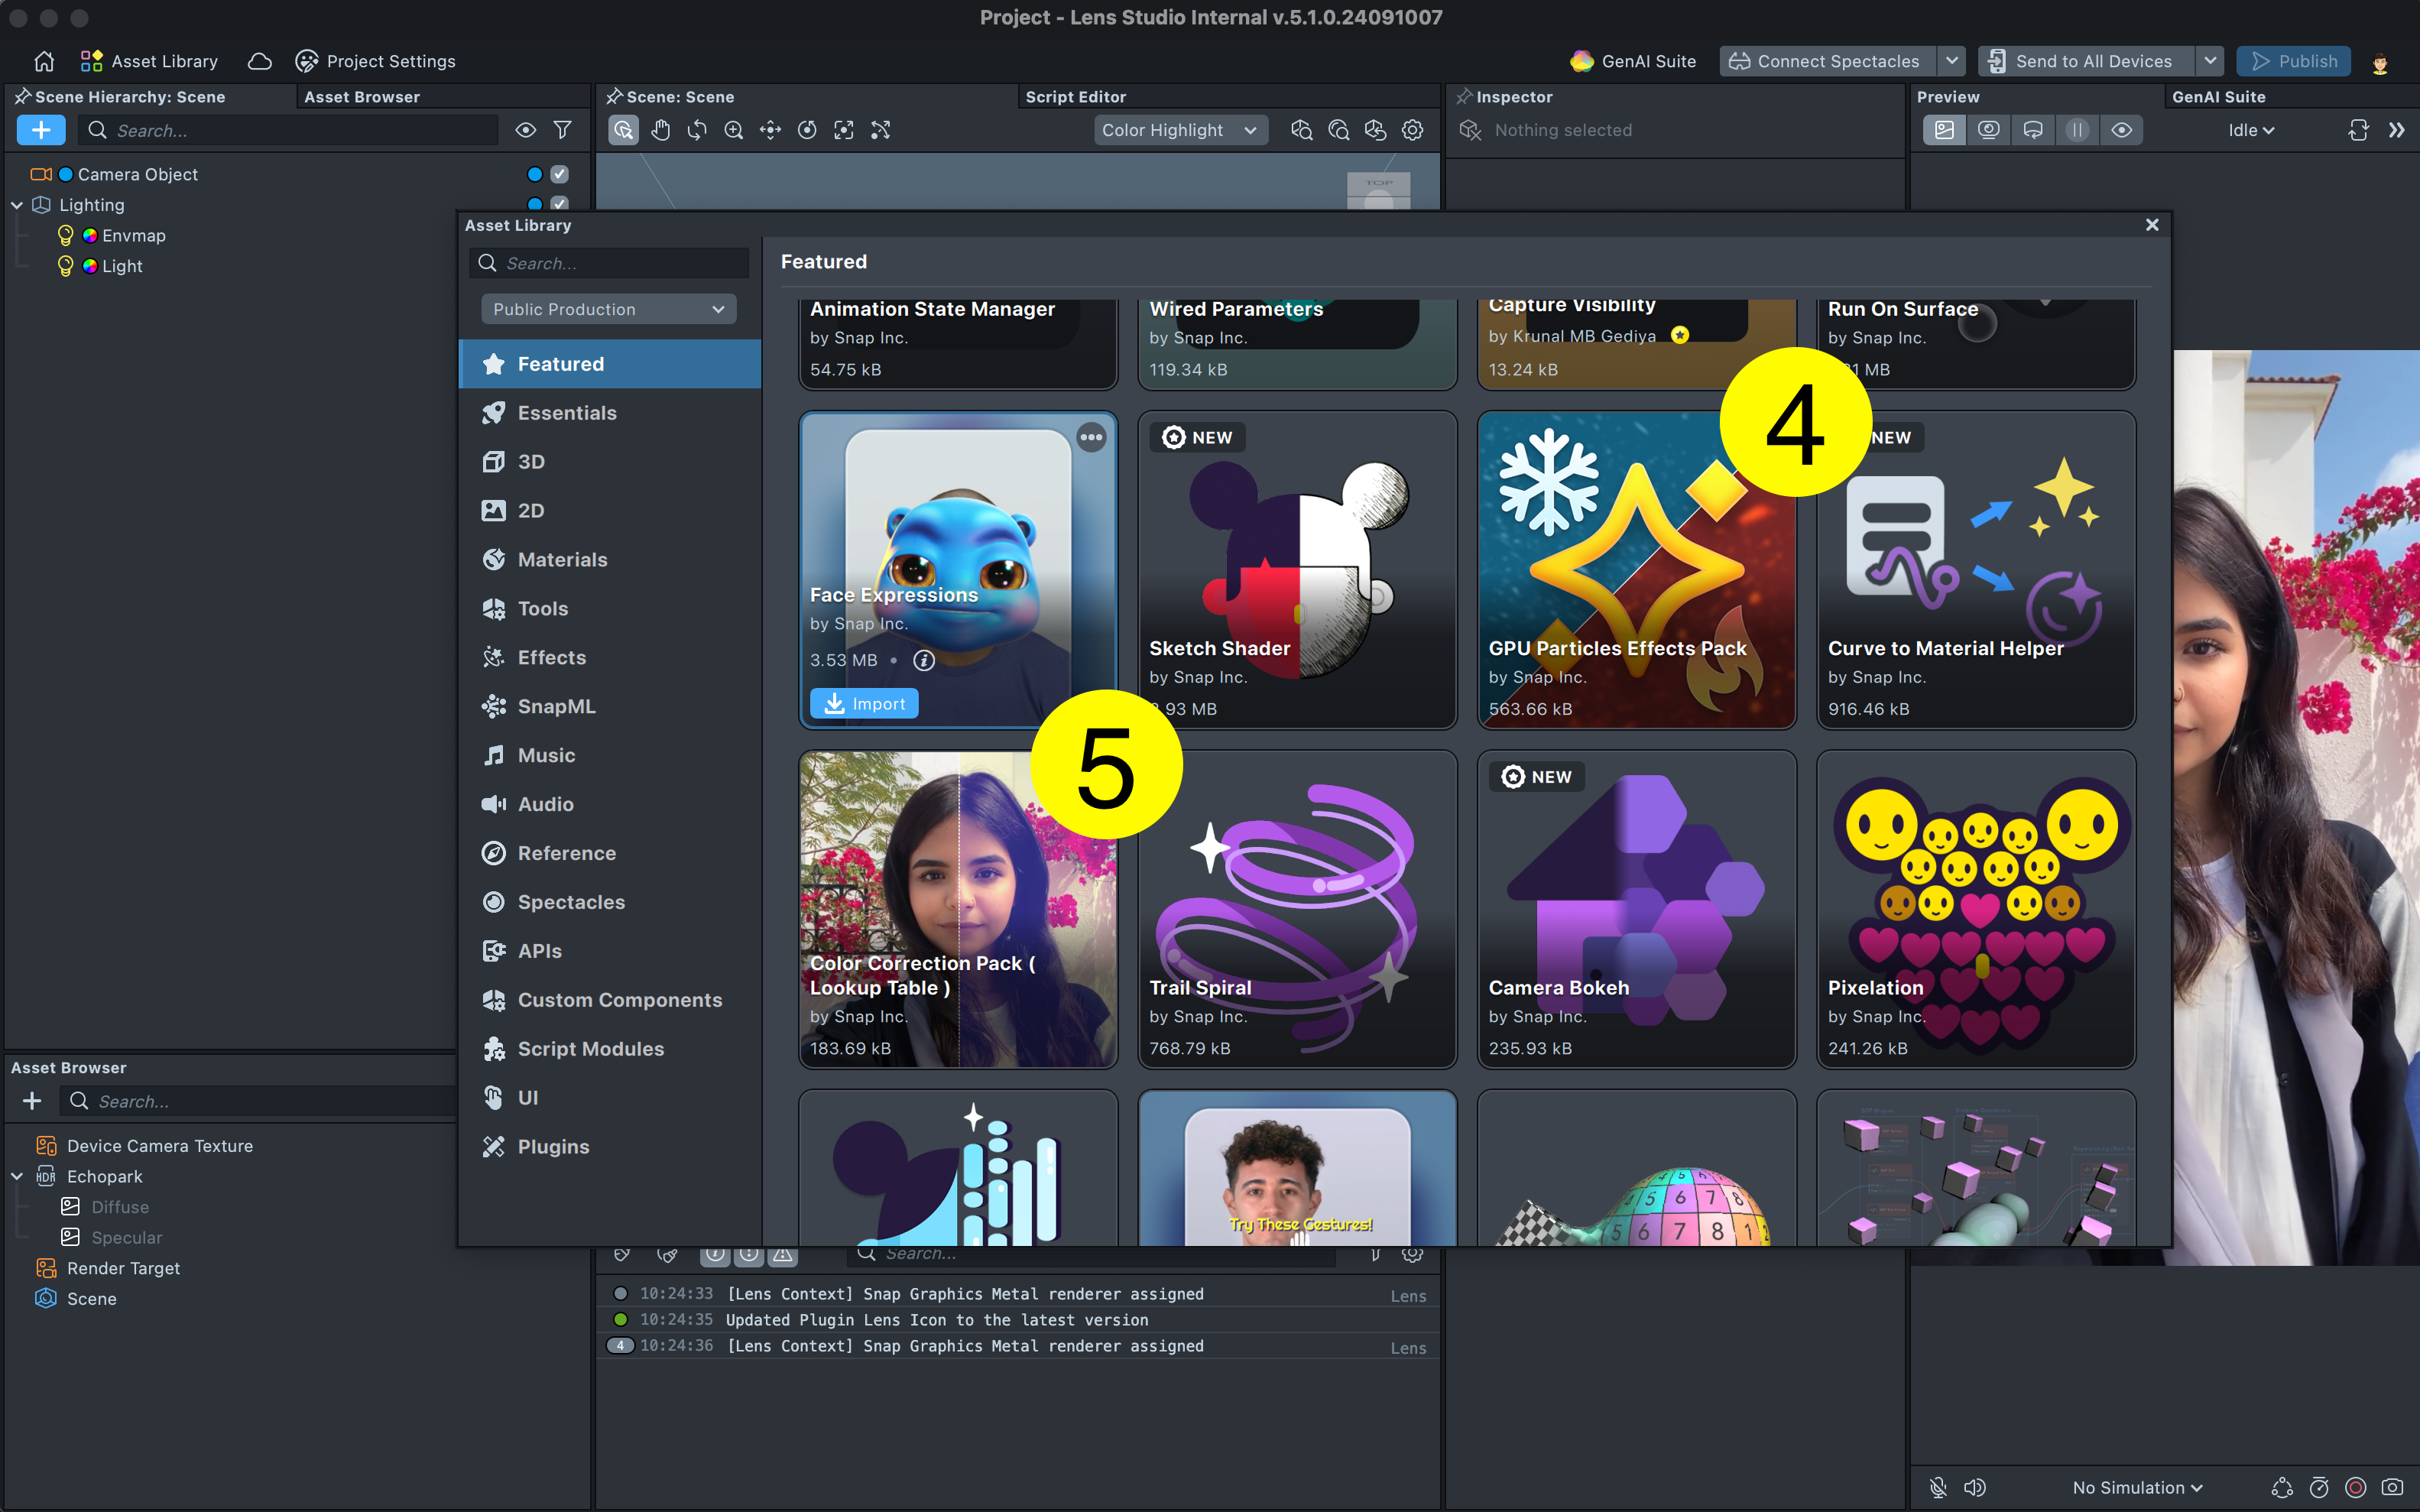The height and width of the screenshot is (1512, 2420).
Task: Click the Publish button
Action: 2293,61
